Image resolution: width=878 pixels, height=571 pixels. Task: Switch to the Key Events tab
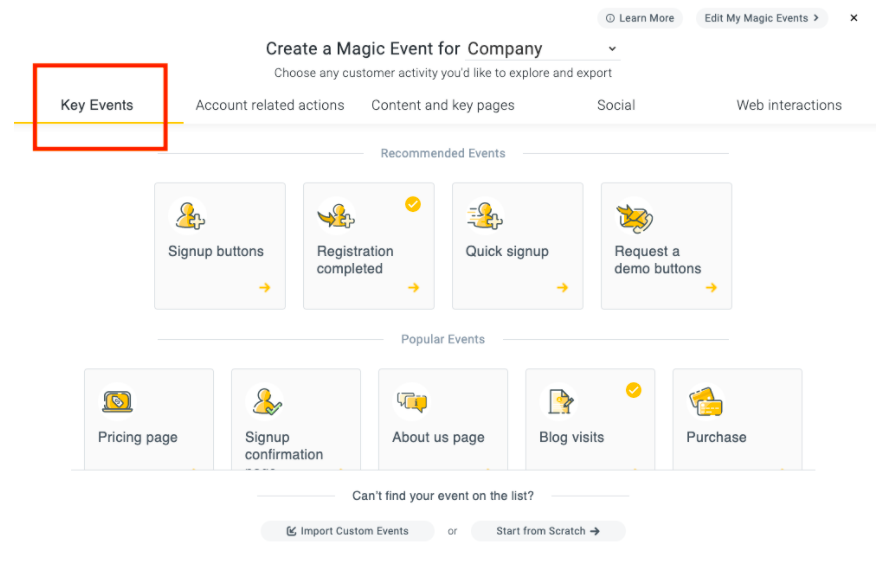coord(97,105)
